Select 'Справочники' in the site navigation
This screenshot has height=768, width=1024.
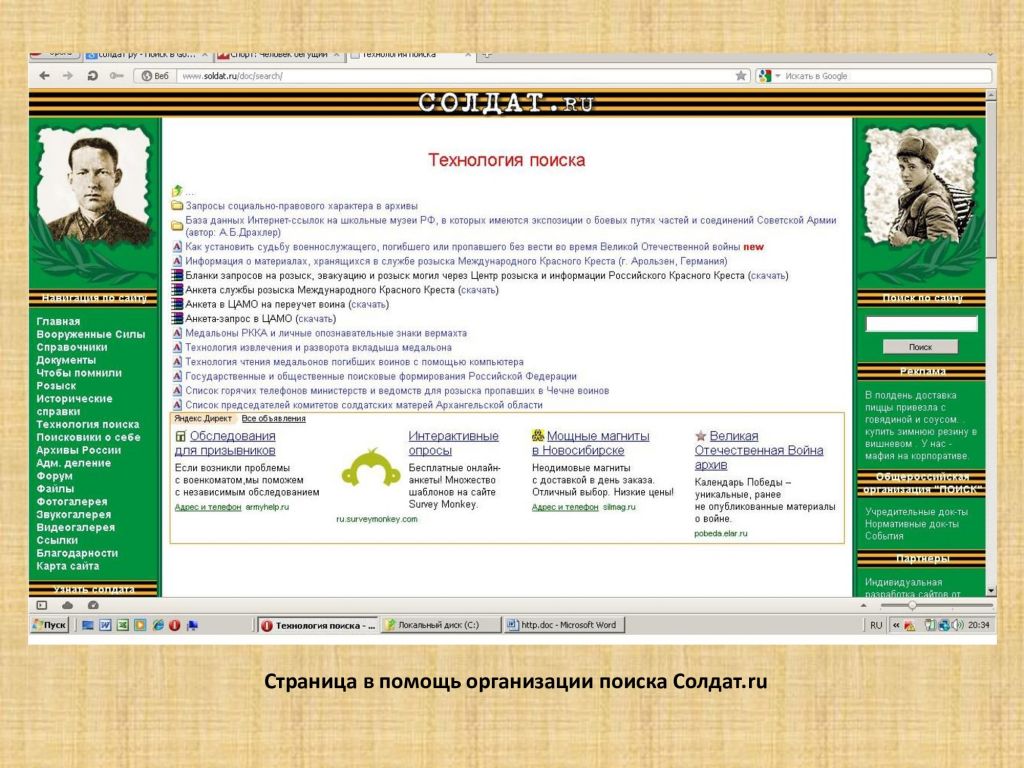(x=72, y=347)
